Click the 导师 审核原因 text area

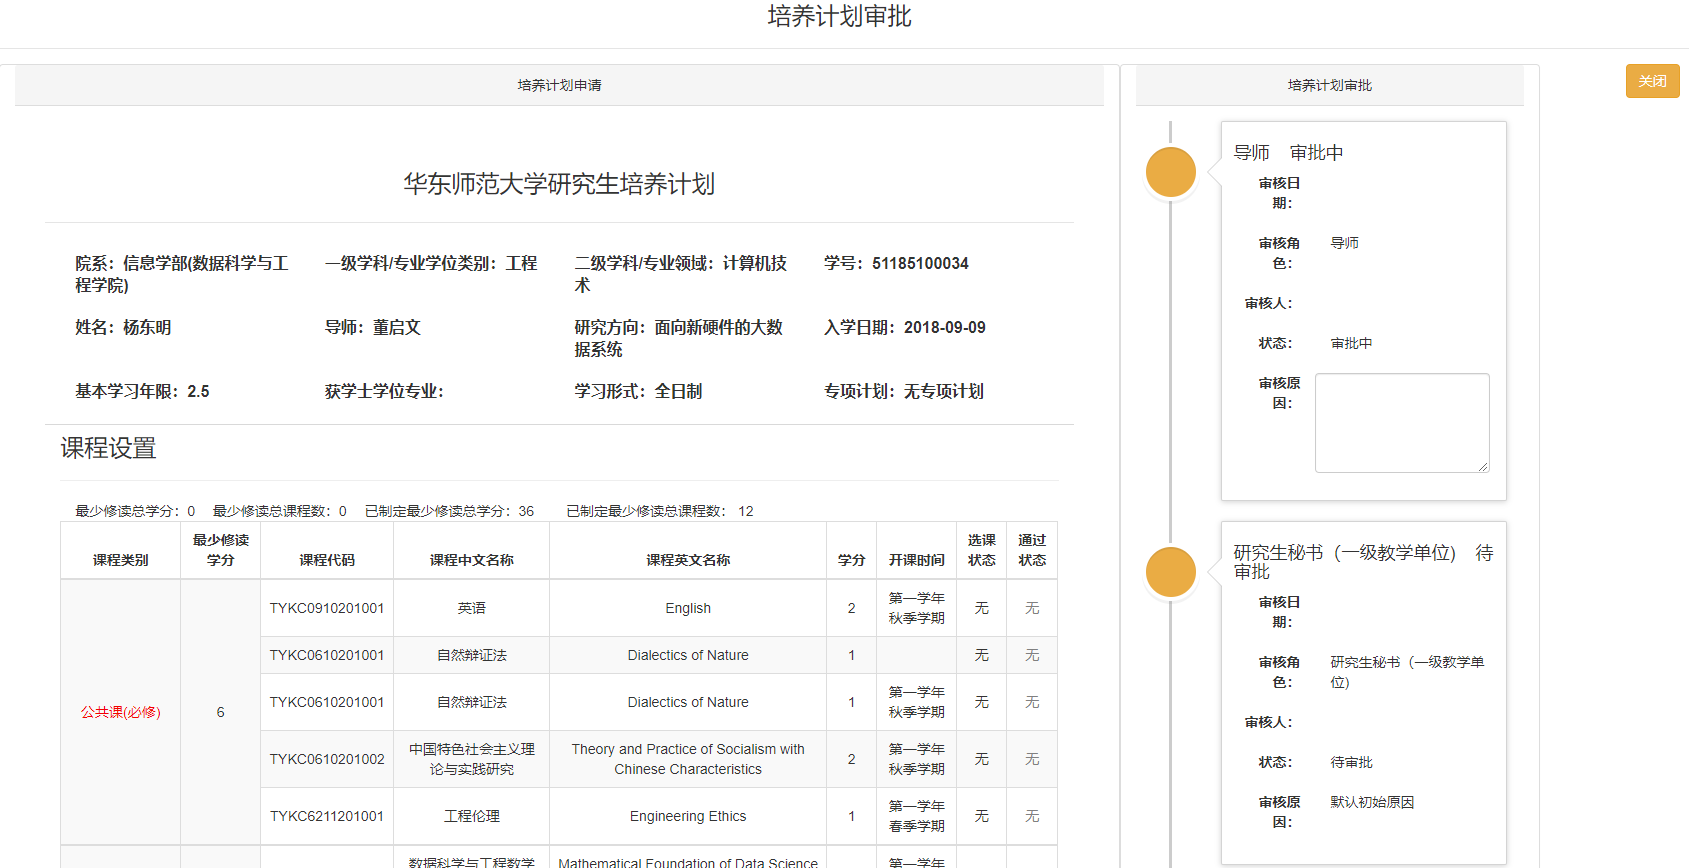[1401, 422]
